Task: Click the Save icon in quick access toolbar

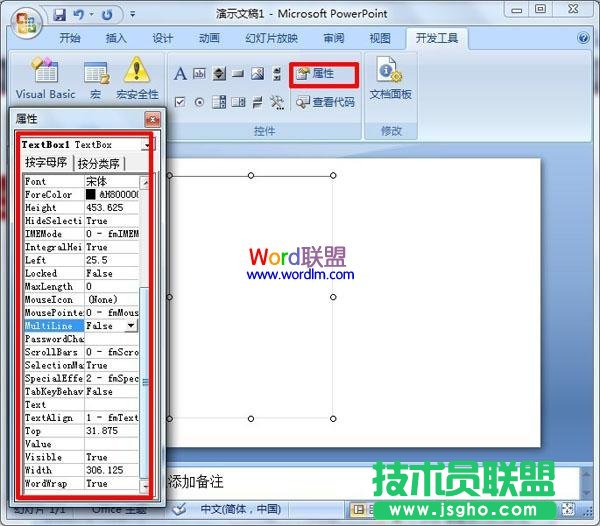Action: tap(60, 15)
